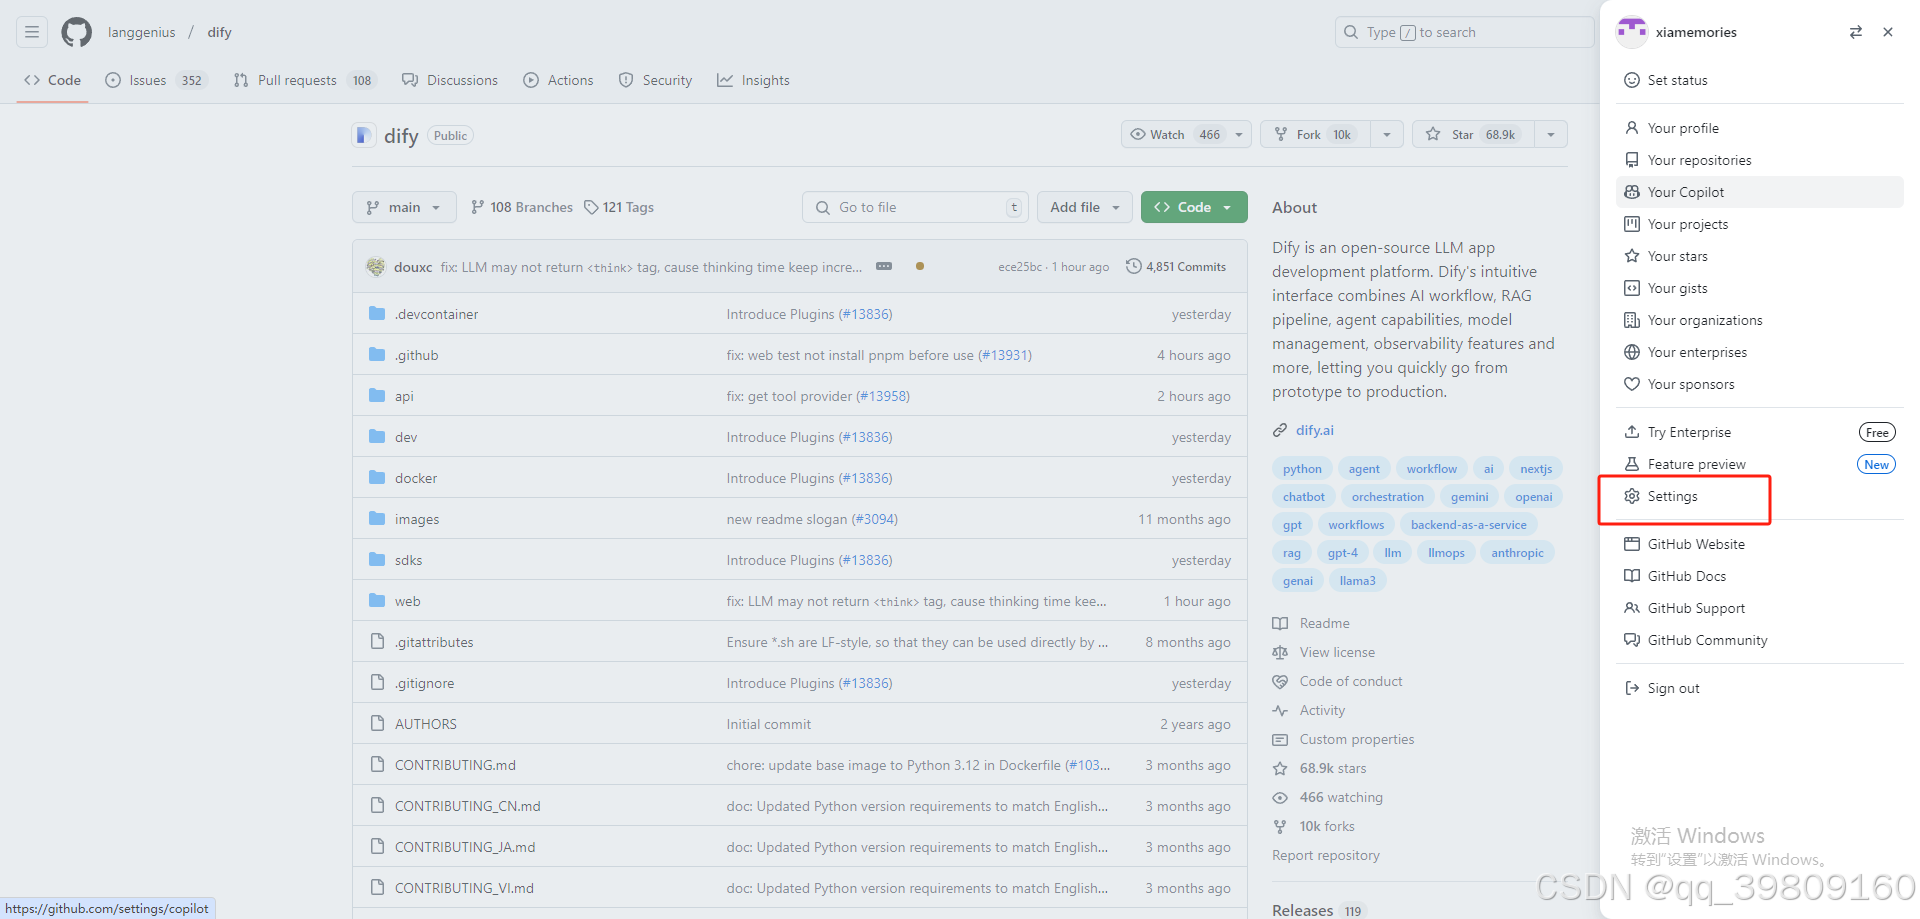Viewport: 1920px width, 919px height.
Task: Click the python topic tag
Action: [x=1302, y=469]
